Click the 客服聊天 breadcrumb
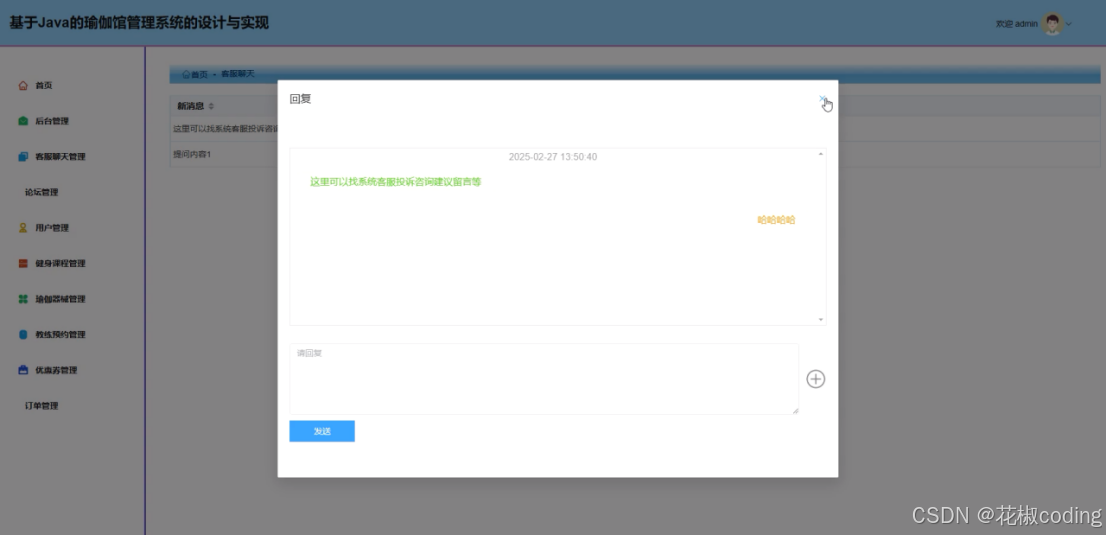The image size is (1106, 536). 238,73
